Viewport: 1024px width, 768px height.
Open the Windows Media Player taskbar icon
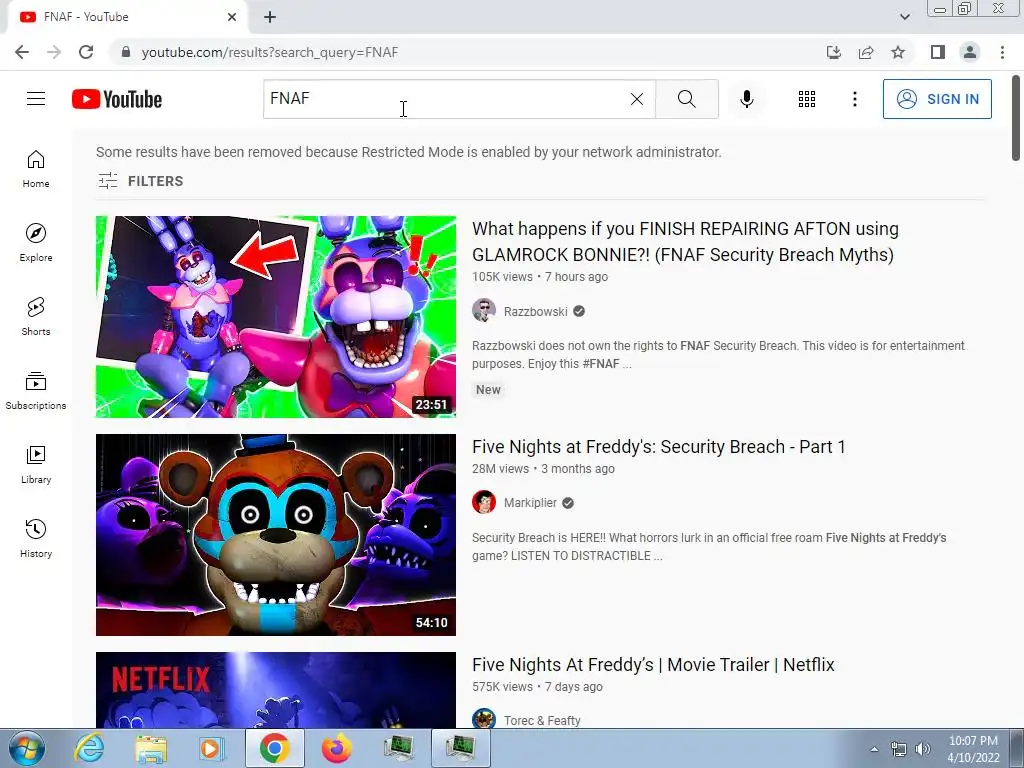coord(212,748)
